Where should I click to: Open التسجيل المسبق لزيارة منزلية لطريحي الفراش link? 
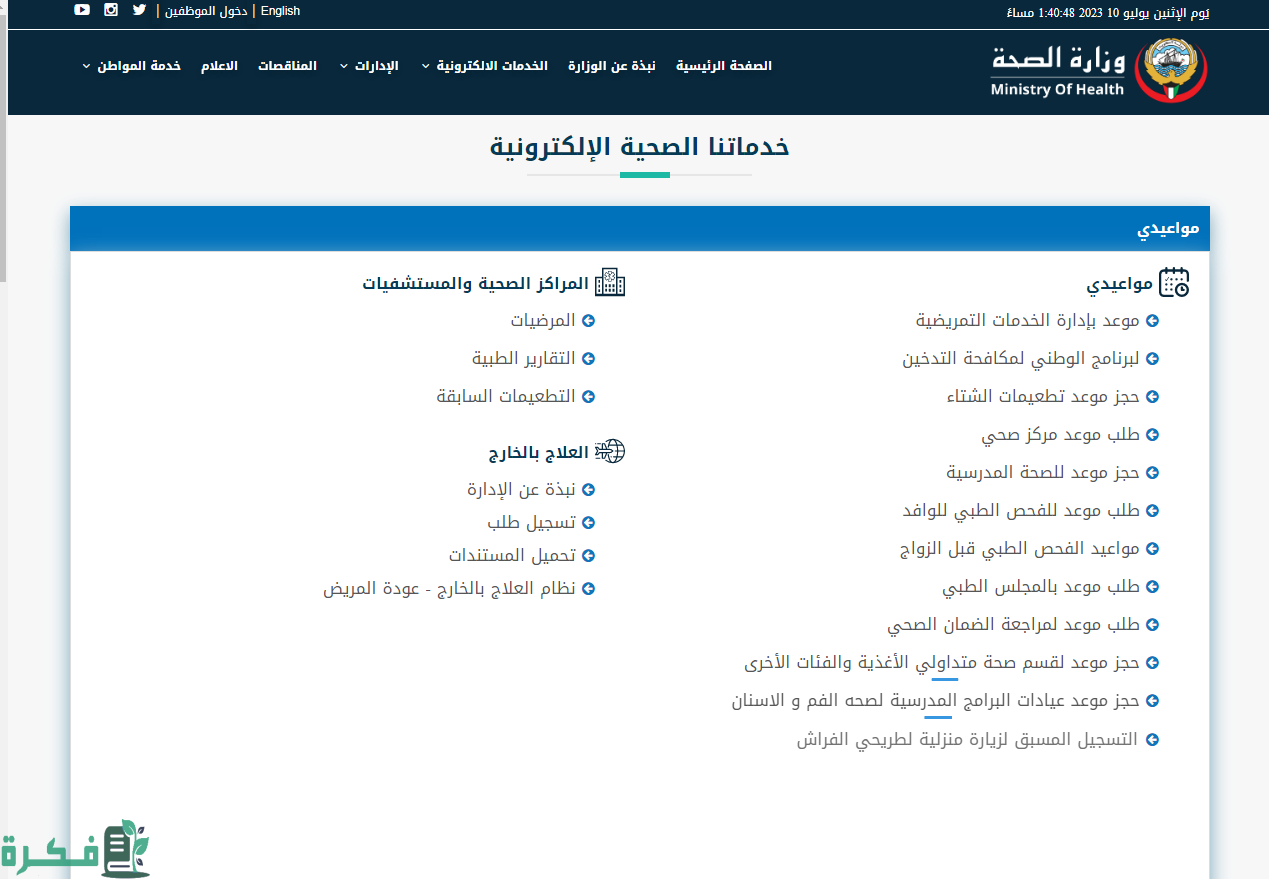tap(968, 740)
